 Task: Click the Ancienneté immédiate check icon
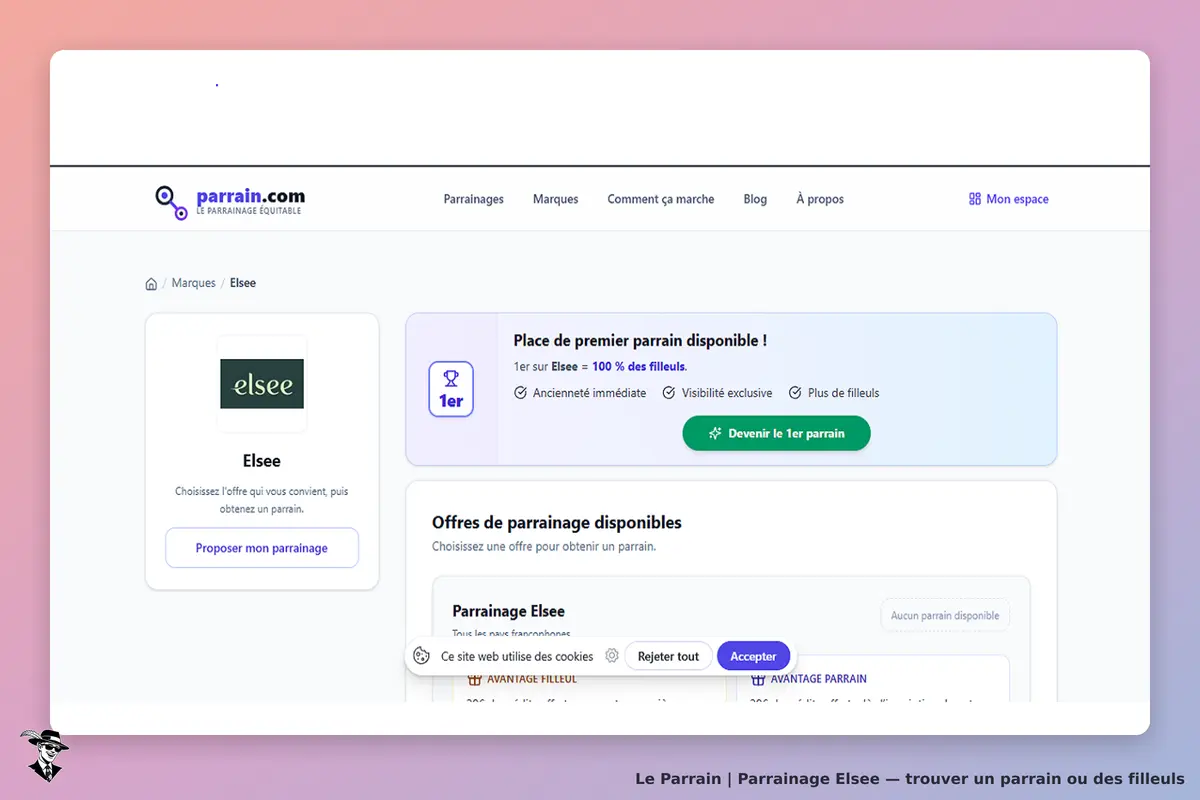click(520, 393)
